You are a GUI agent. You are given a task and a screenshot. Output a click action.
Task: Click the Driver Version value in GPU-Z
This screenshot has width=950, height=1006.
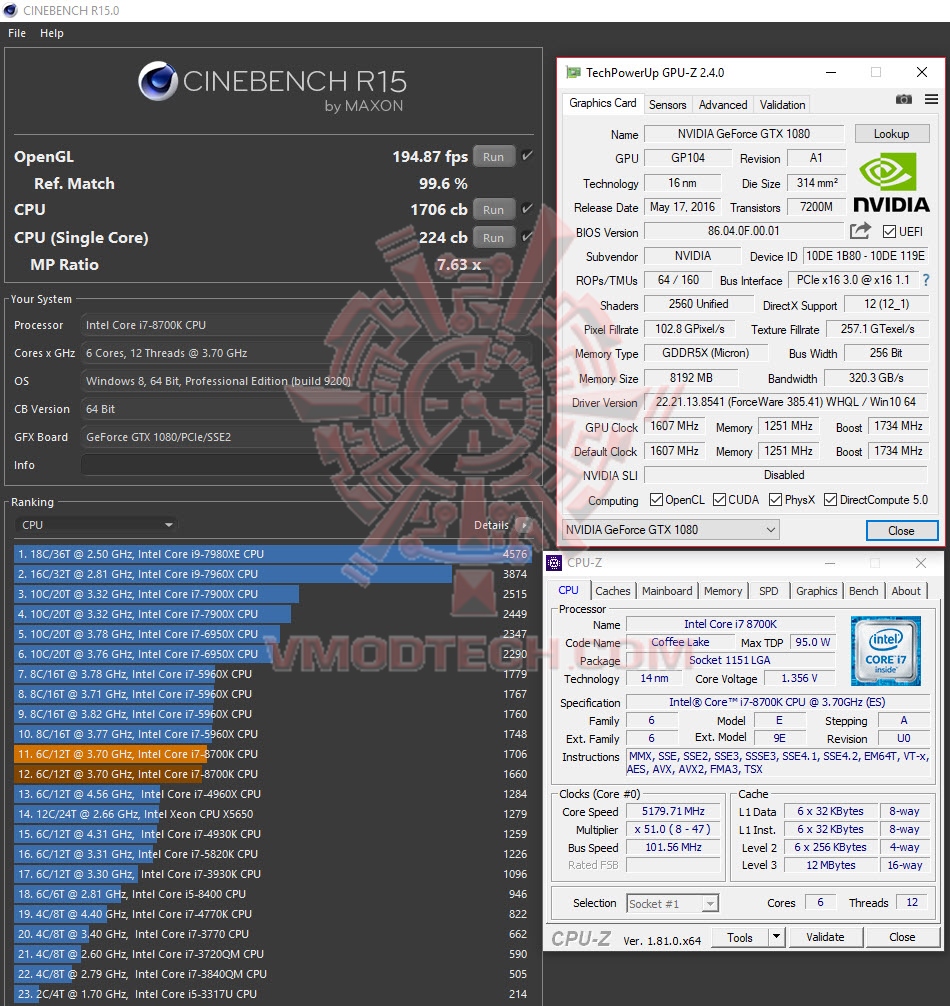pos(786,402)
